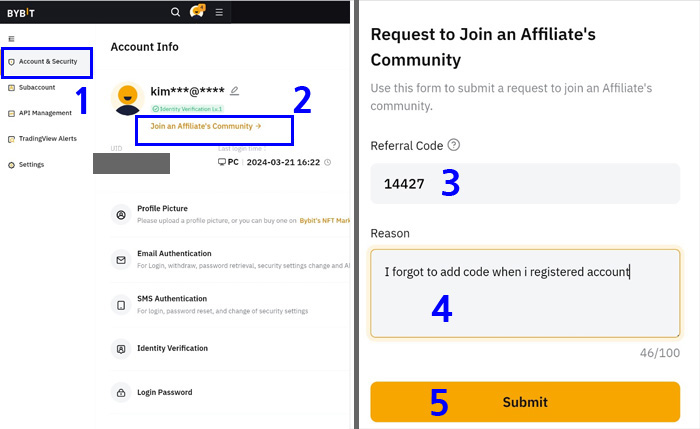Click inside the Reason text area
This screenshot has width=700, height=429.
pos(525,293)
